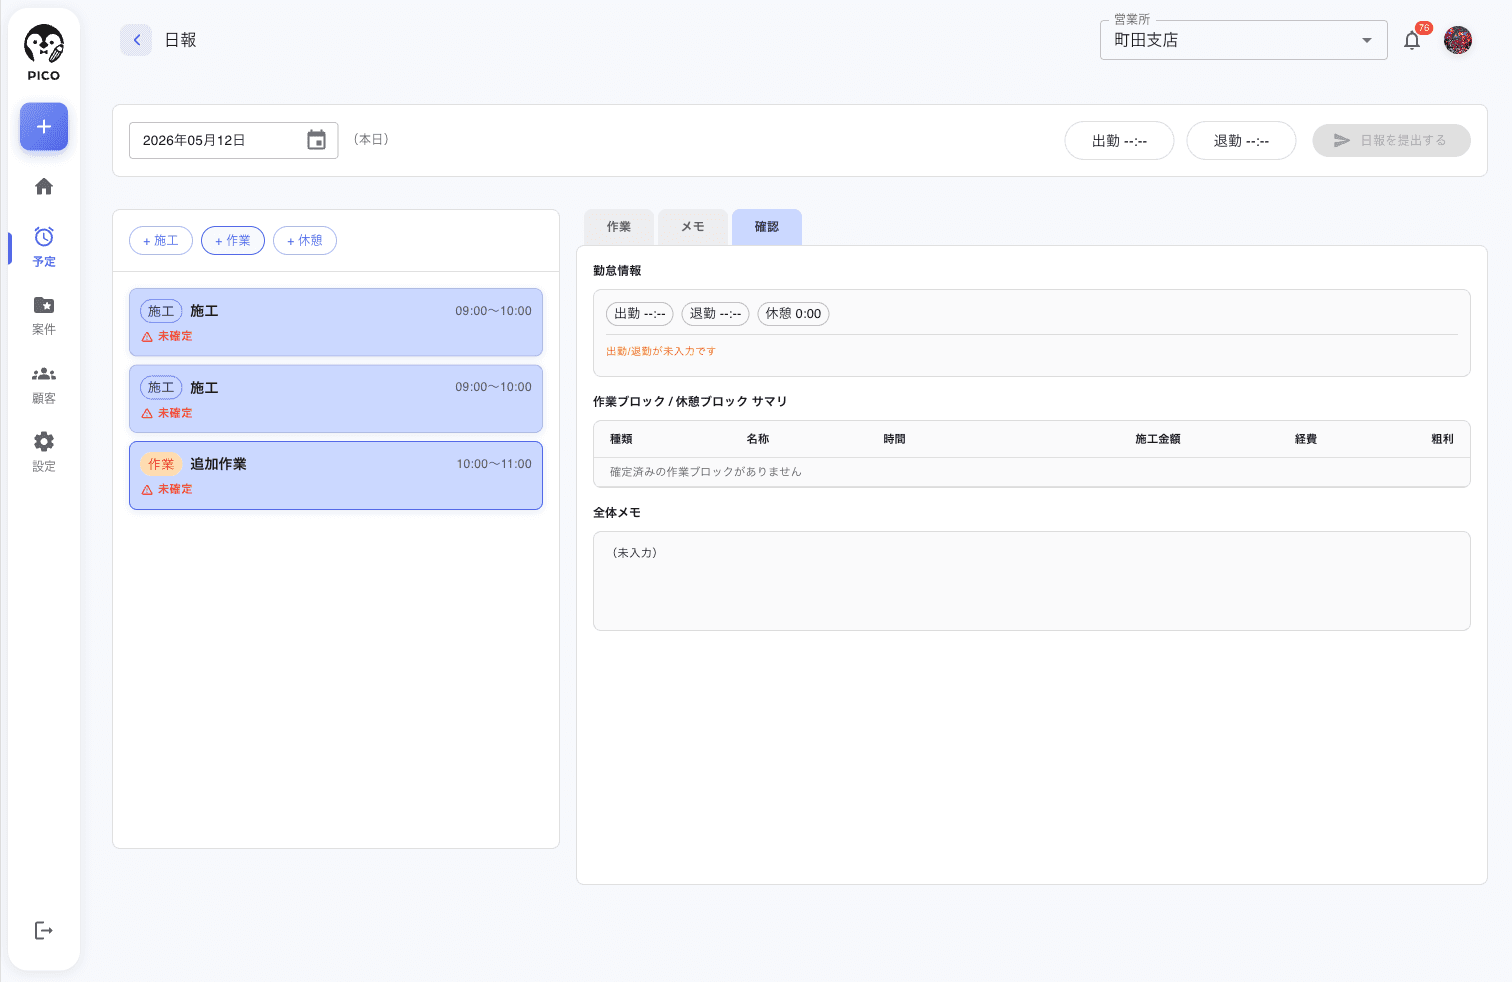Click the 施工金額 column header
The height and width of the screenshot is (982, 1512).
(1158, 439)
